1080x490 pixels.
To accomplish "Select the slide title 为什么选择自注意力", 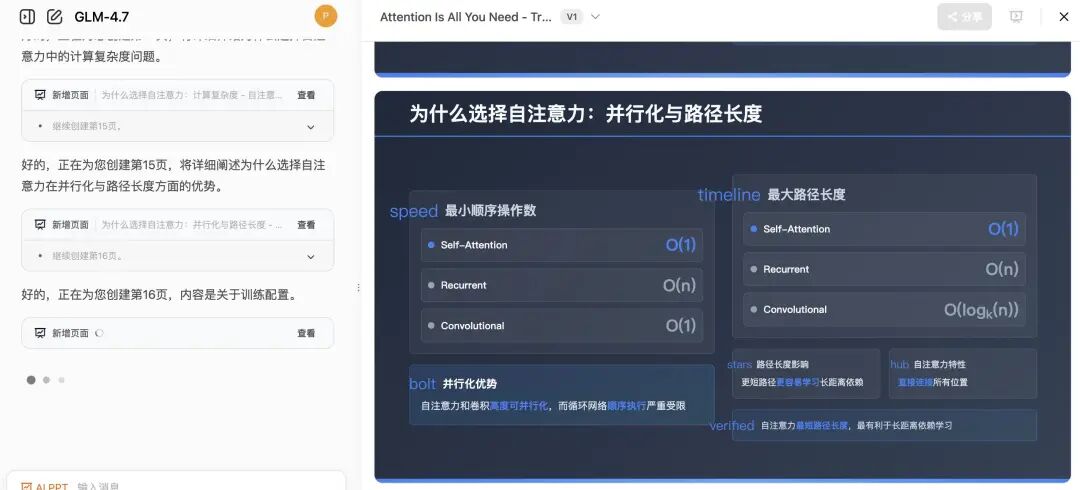I will (x=585, y=114).
